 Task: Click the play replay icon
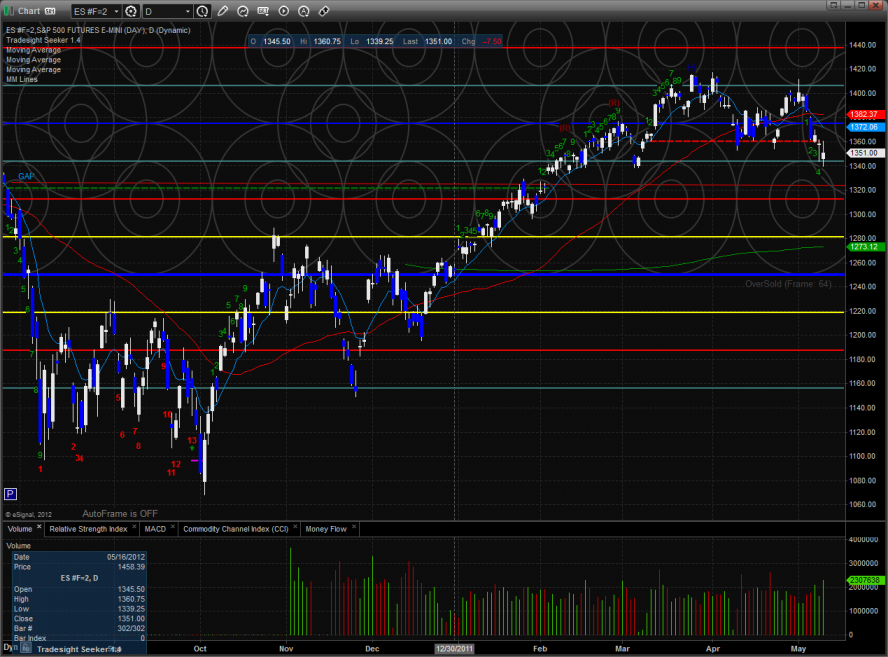point(284,11)
